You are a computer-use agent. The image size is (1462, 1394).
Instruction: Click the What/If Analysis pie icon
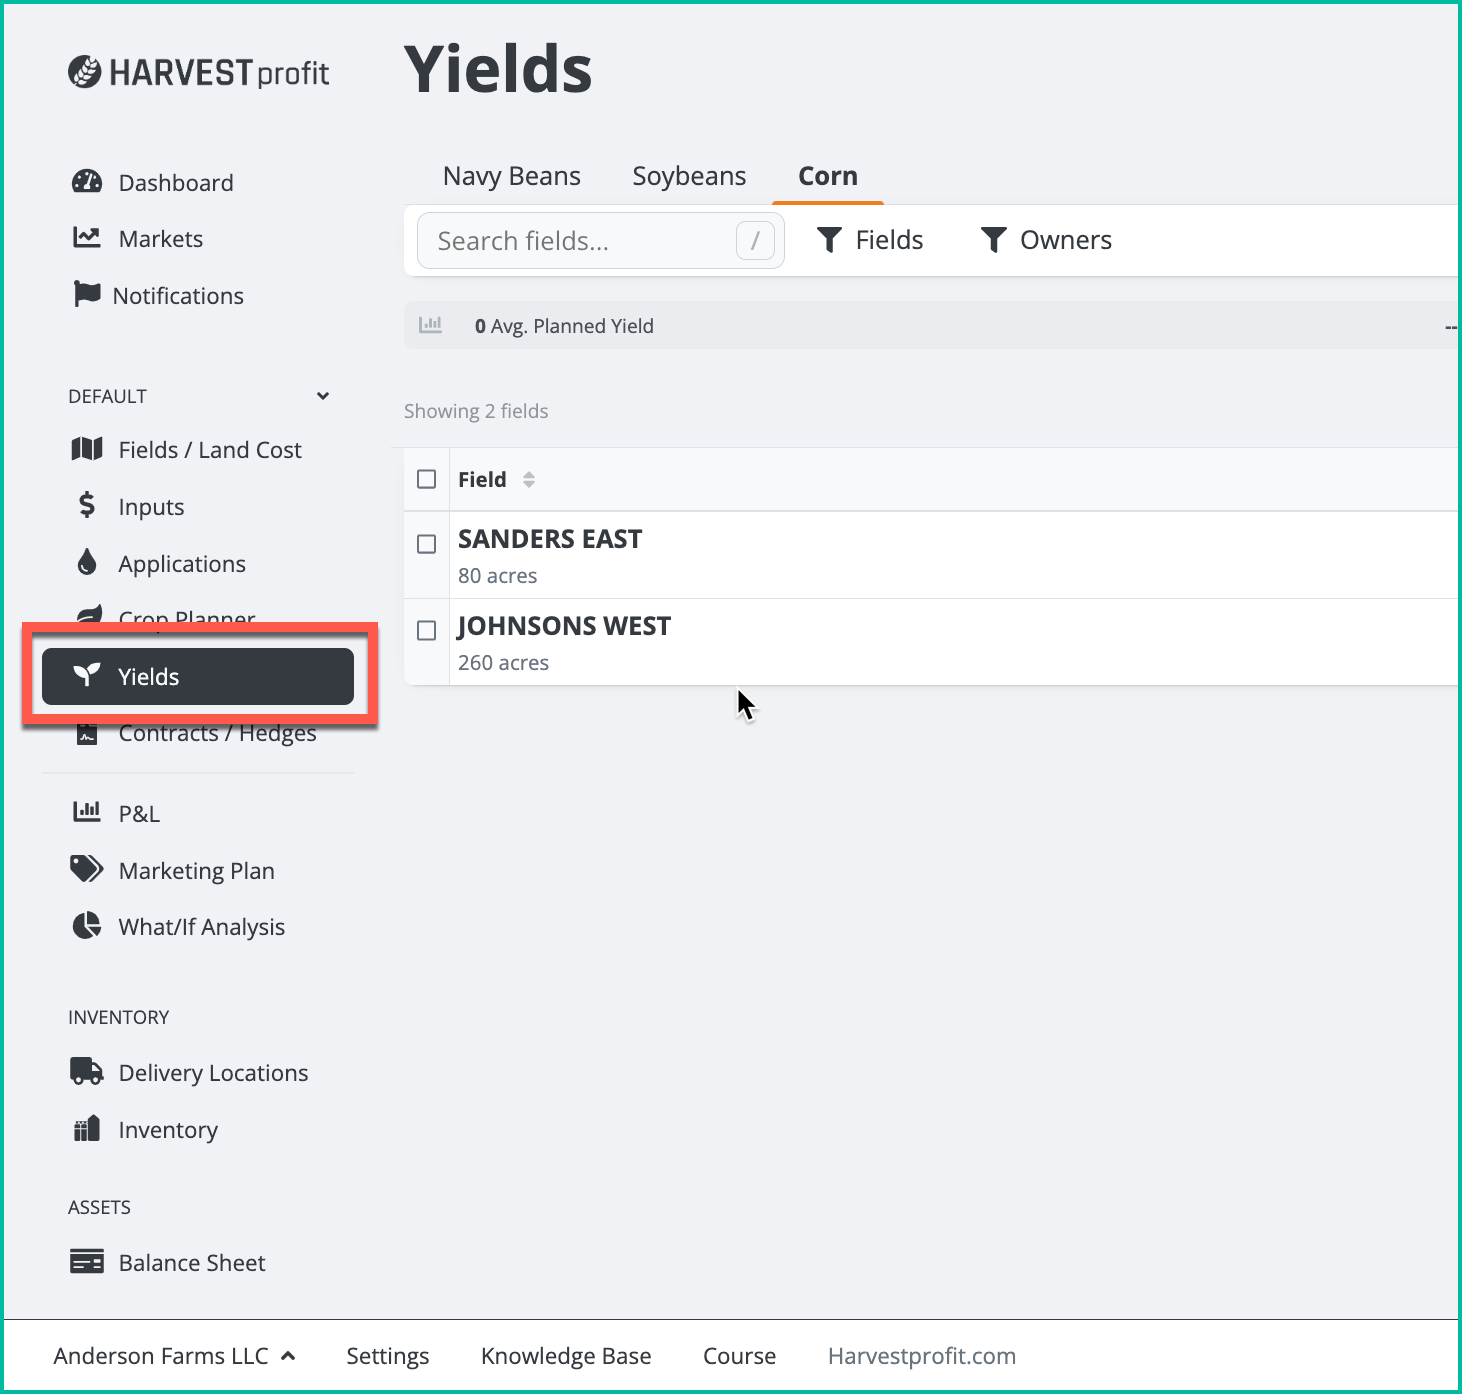click(87, 925)
